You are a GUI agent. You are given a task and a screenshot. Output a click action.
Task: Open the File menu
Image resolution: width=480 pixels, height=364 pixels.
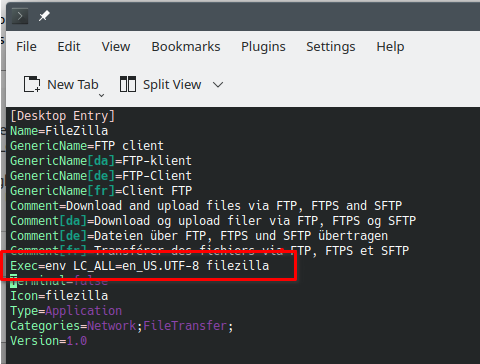[x=26, y=47]
